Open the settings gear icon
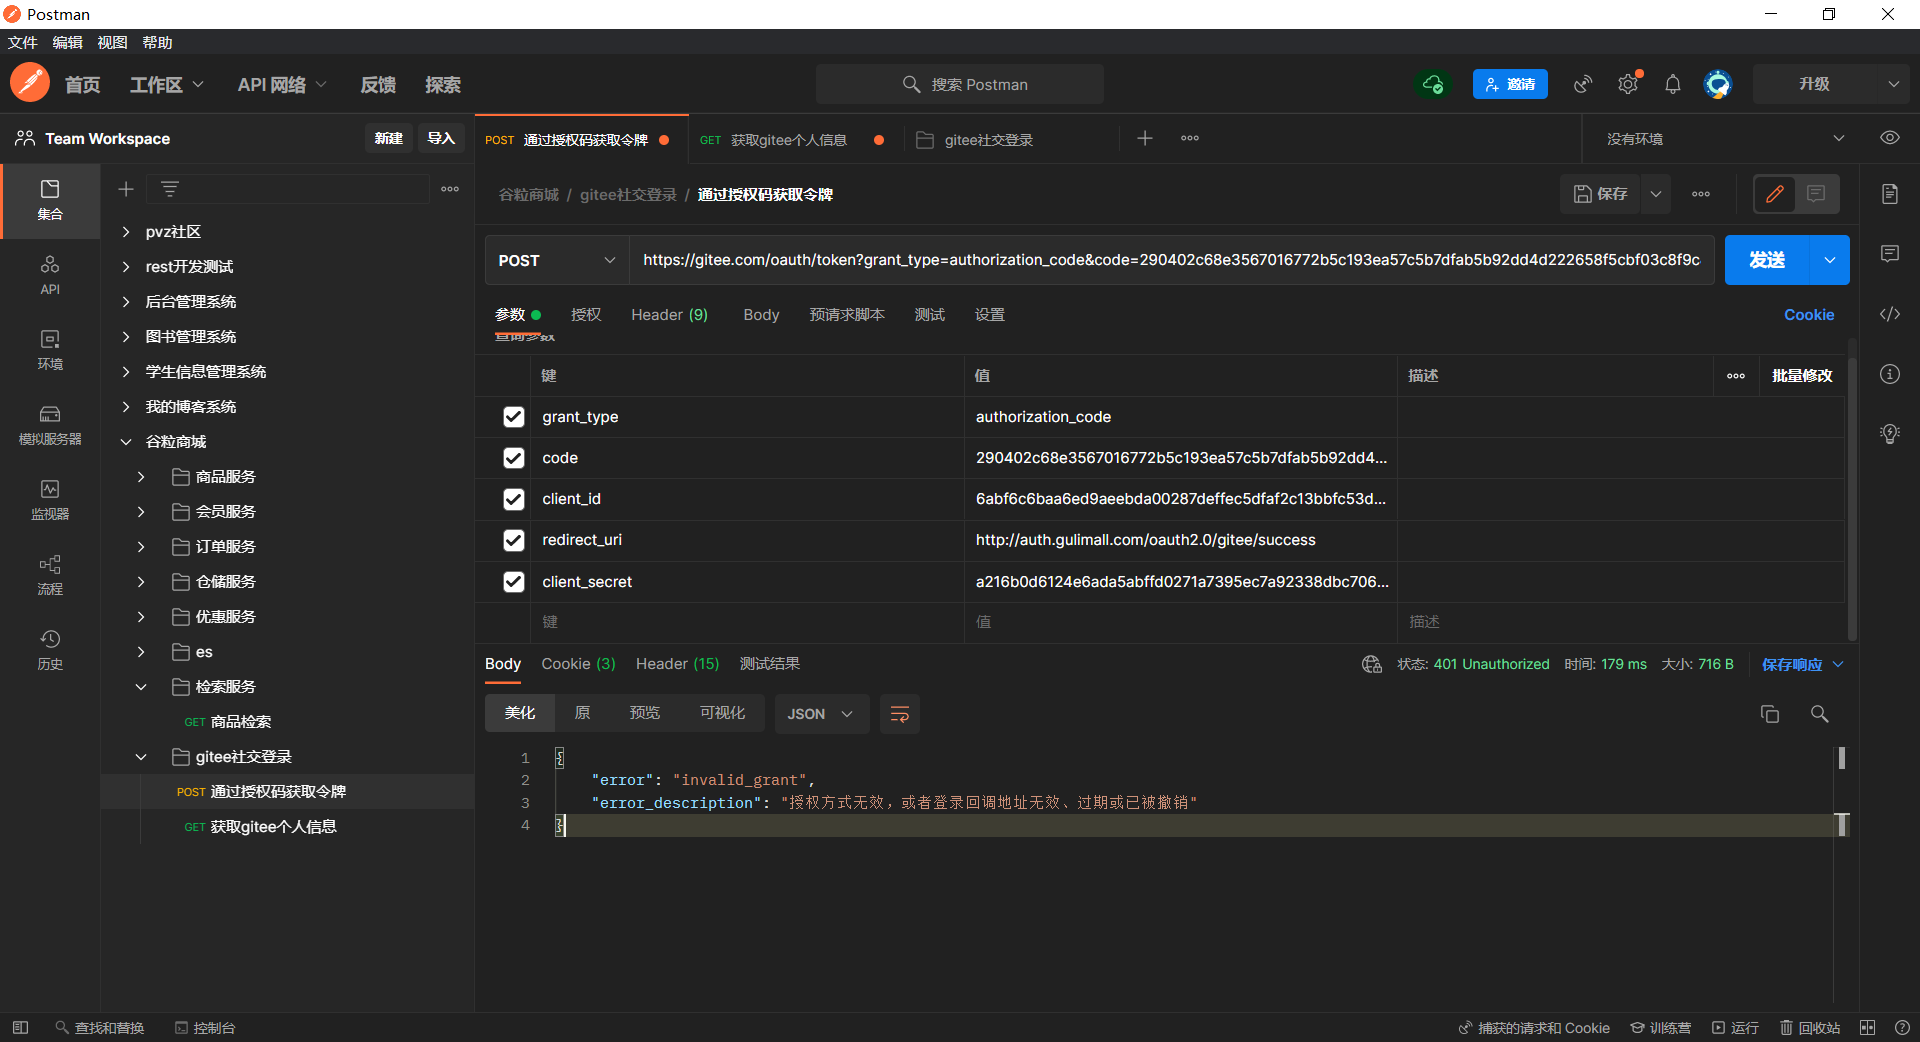Screen dimensions: 1920x1042 click(x=1628, y=84)
